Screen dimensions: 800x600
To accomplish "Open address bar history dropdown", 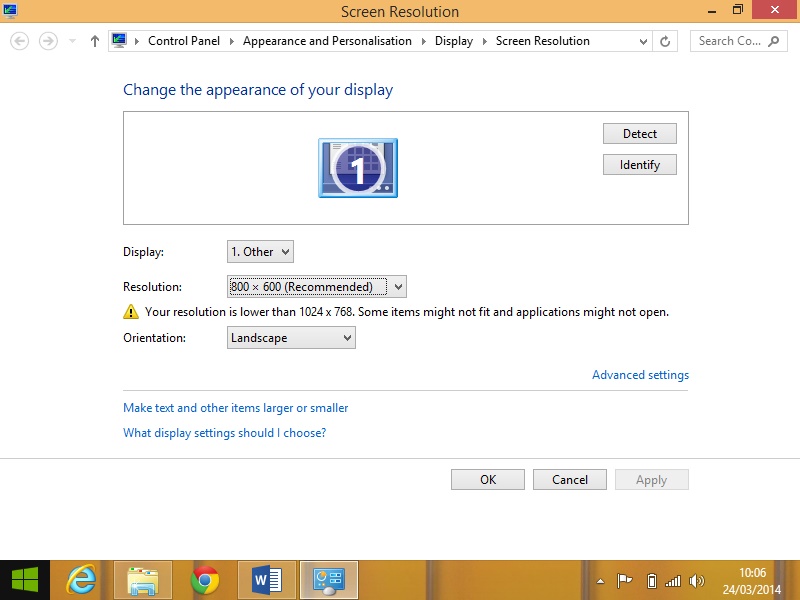I will pos(643,42).
